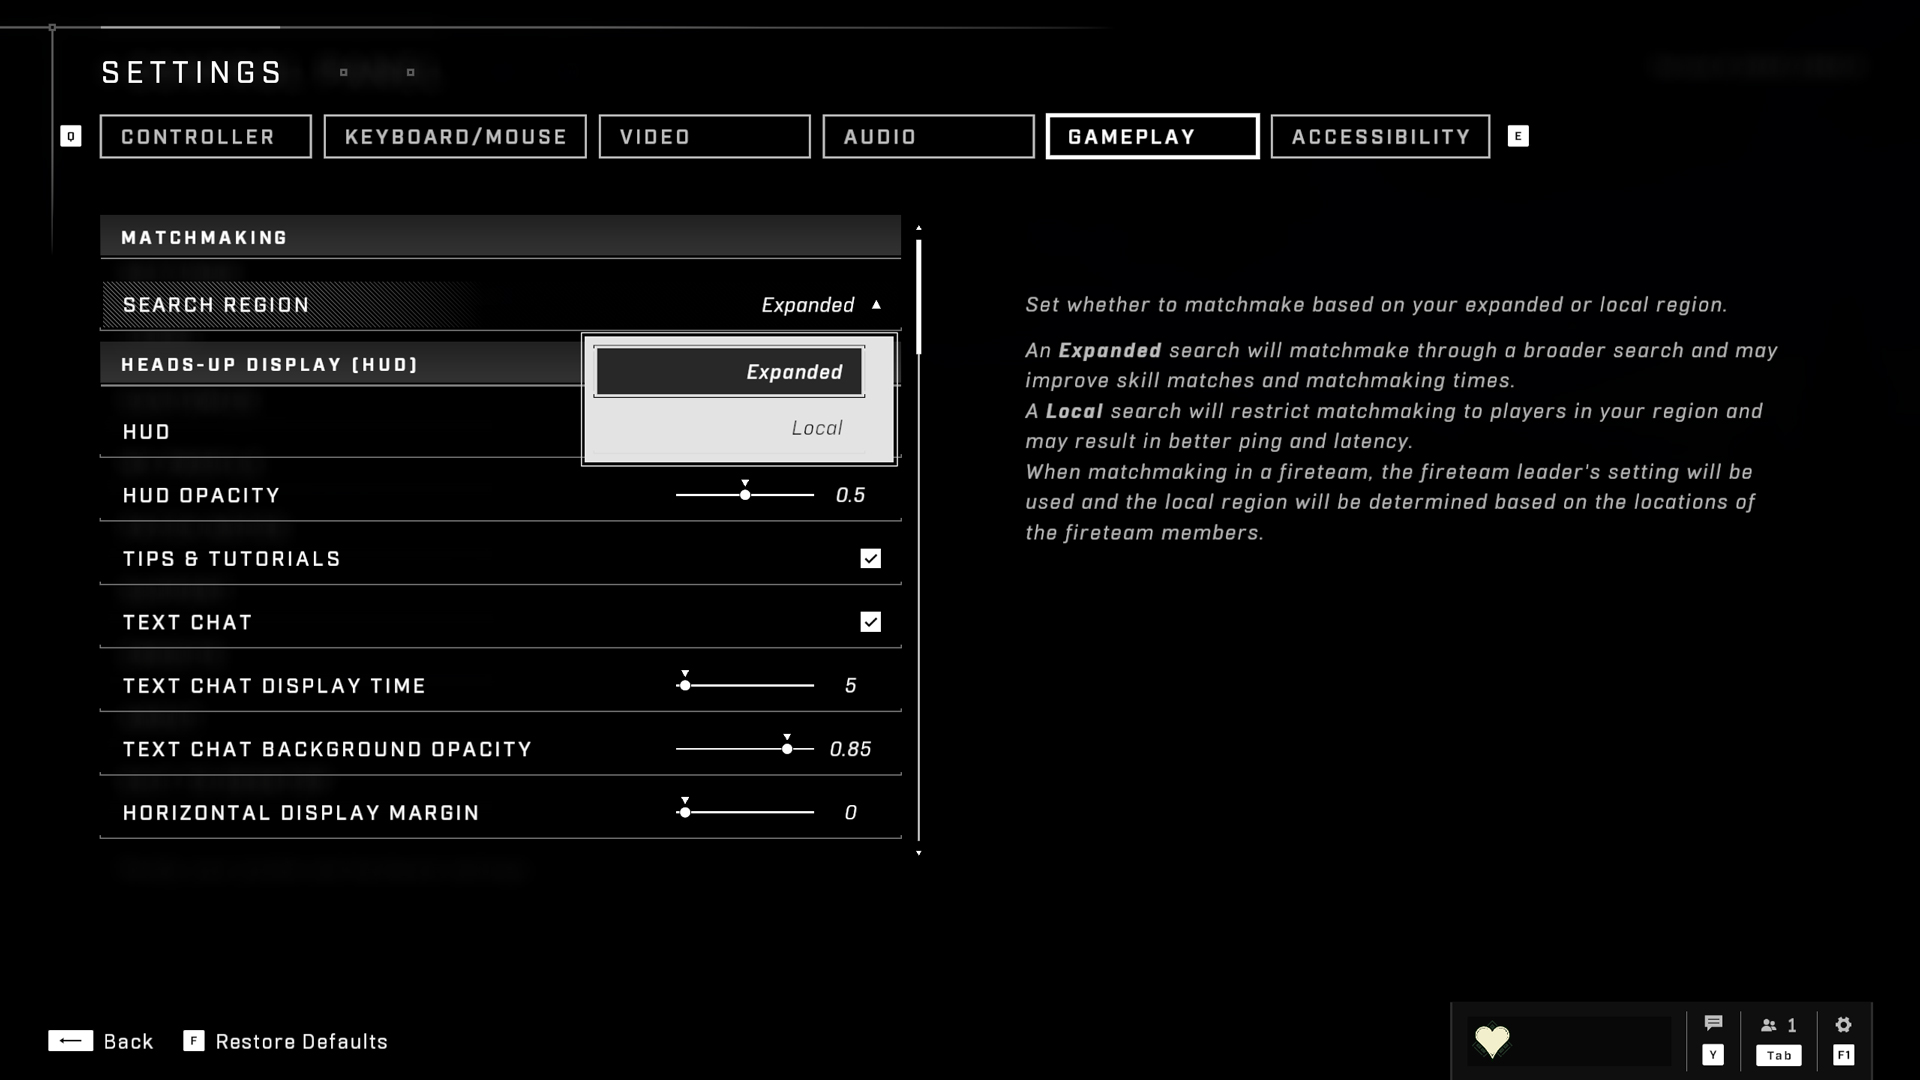Viewport: 1920px width, 1080px height.
Task: Click the chat/message icon bottom right
Action: coord(1713,1025)
